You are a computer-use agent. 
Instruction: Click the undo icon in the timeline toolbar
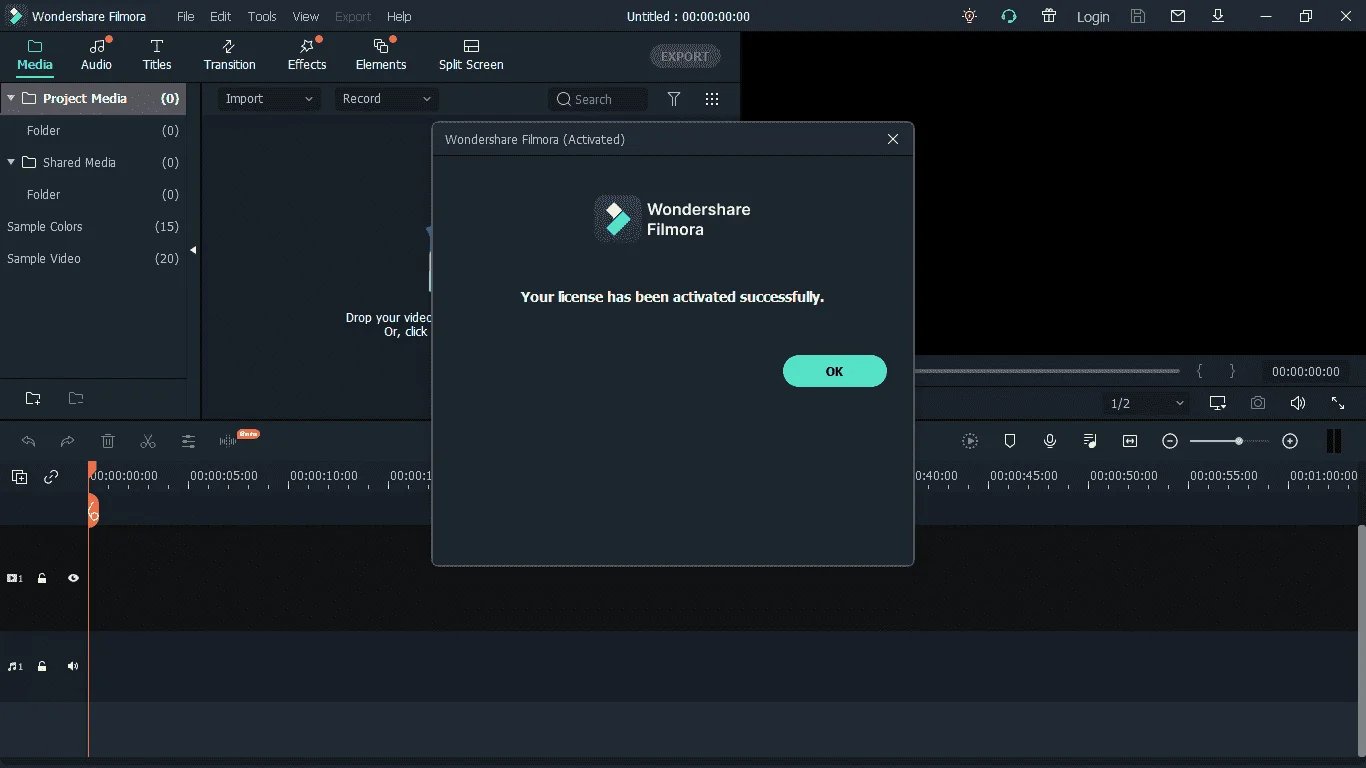tap(28, 441)
